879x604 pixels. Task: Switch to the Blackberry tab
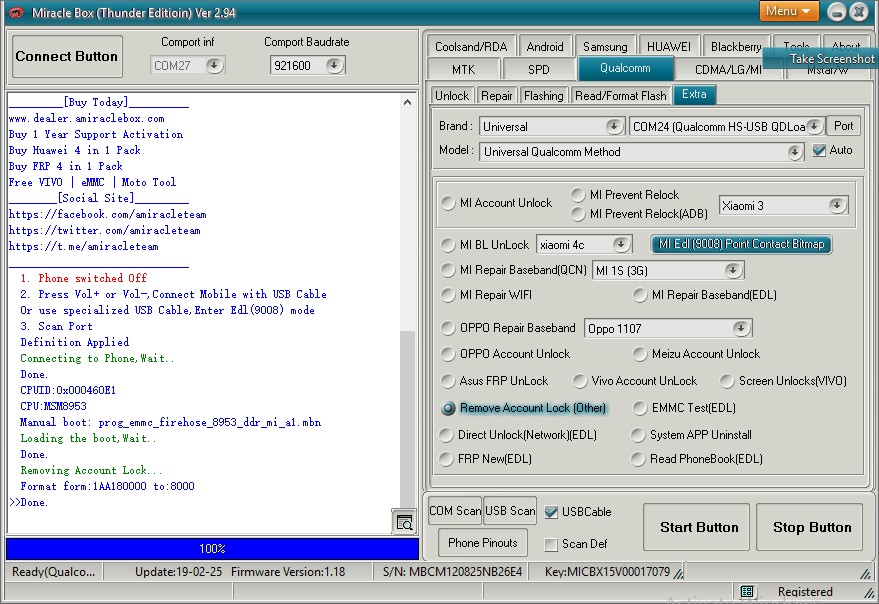735,47
